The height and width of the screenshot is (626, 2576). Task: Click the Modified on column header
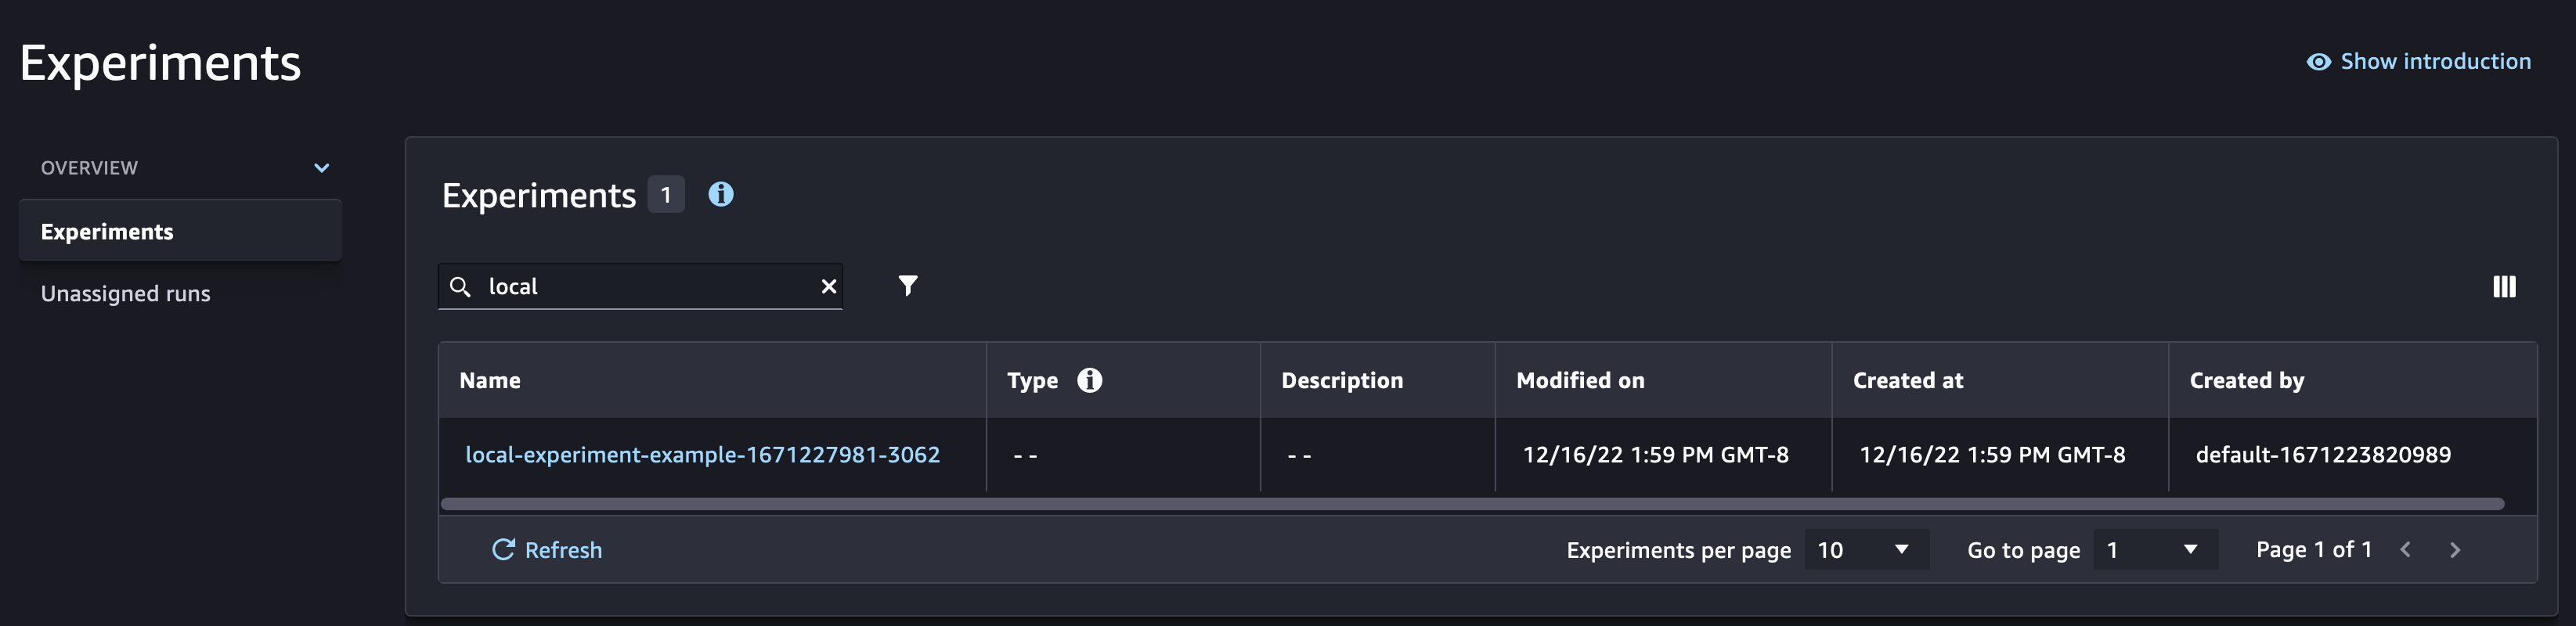click(x=1580, y=380)
